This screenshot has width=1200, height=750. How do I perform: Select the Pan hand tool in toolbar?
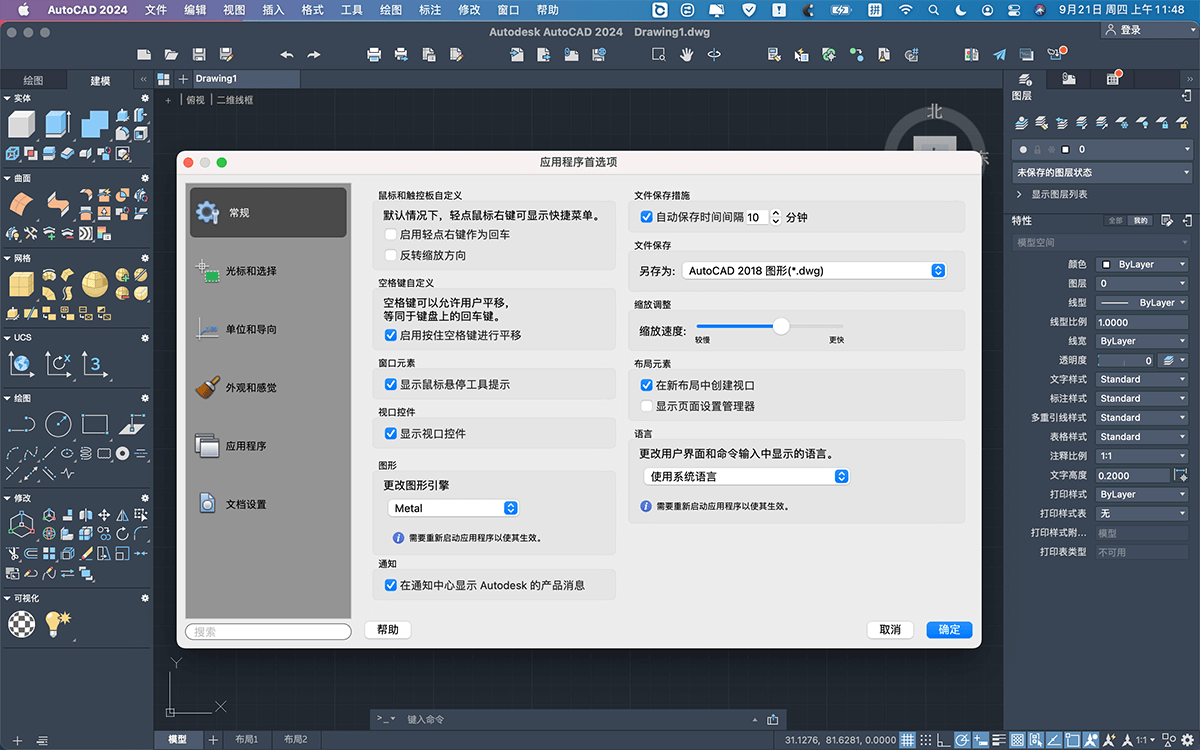click(687, 54)
